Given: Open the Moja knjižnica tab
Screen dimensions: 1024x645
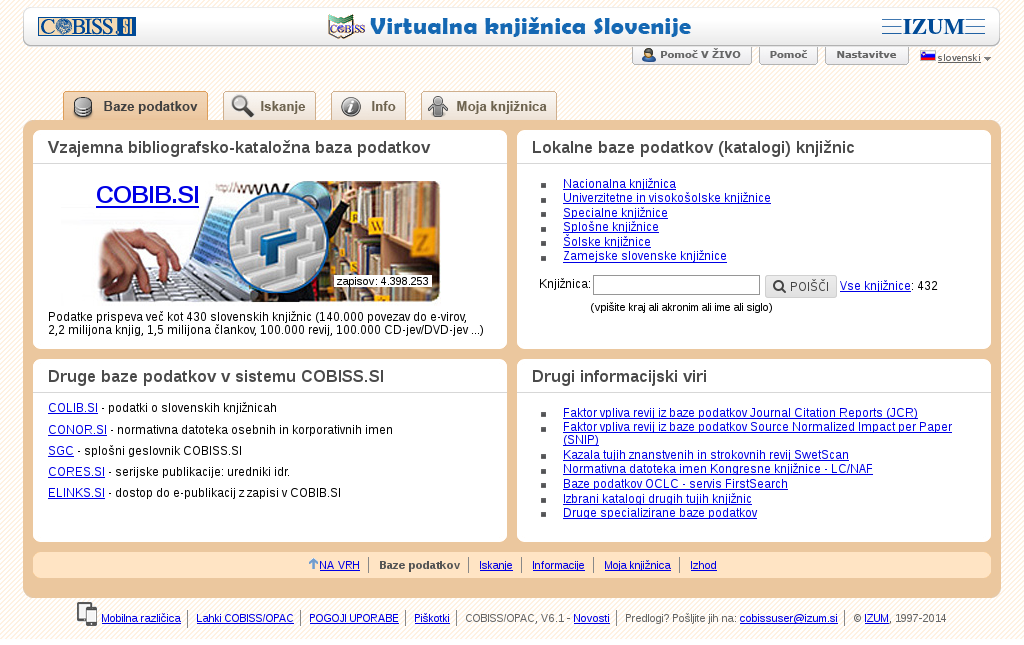Looking at the screenshot, I should 489,106.
